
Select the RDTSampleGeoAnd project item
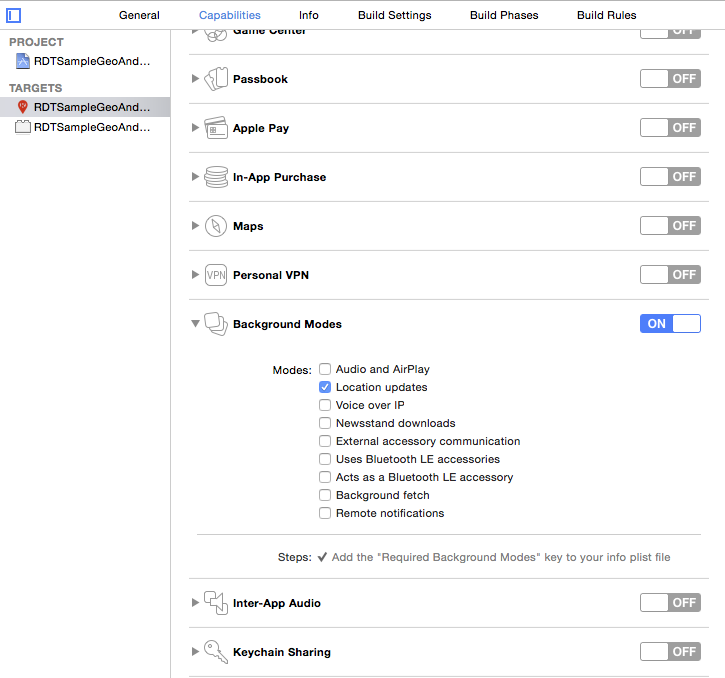tap(90, 61)
